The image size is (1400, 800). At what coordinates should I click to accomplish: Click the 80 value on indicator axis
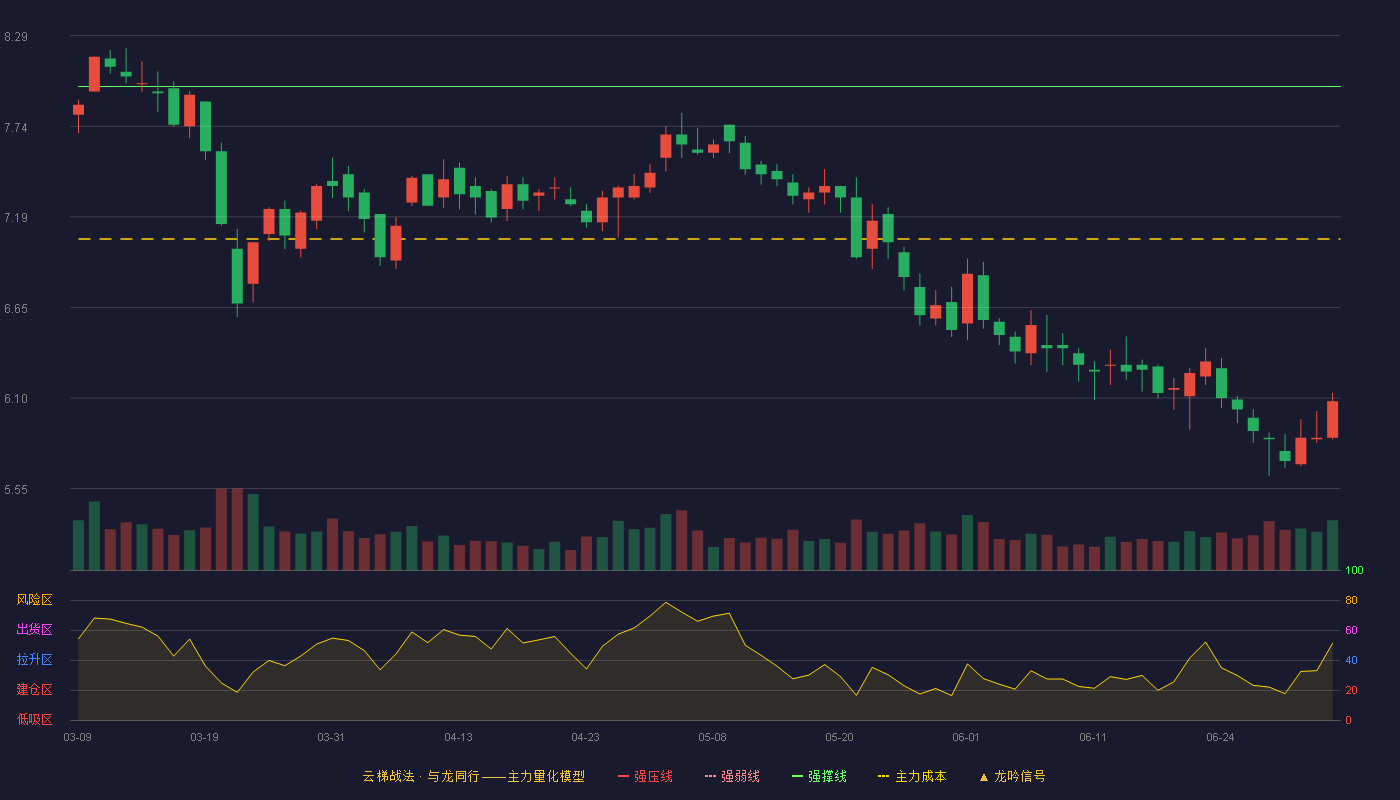1351,601
